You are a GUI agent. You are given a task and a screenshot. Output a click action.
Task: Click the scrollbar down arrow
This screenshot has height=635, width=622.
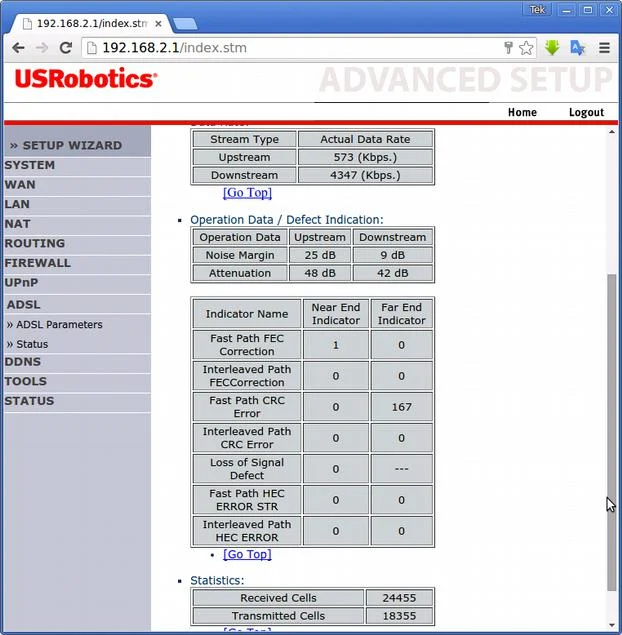[611, 626]
